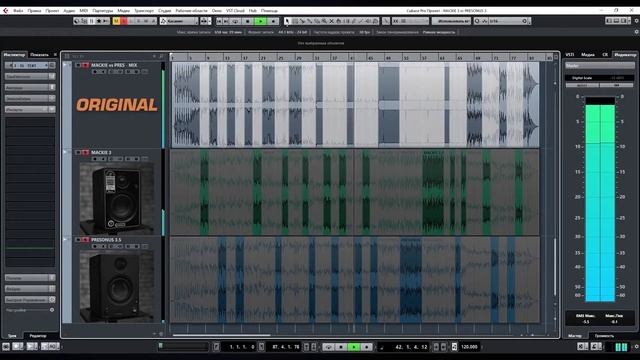
Task: Open the Hub menu
Action: click(253, 11)
